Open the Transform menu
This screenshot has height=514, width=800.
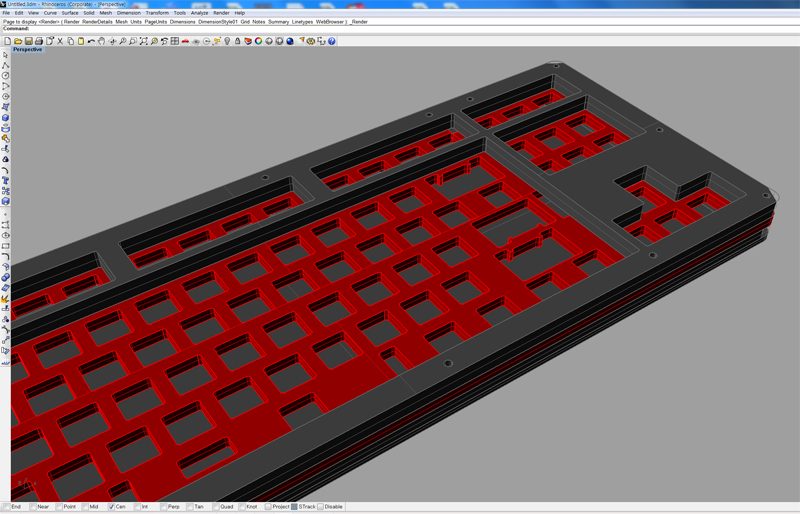pos(157,13)
